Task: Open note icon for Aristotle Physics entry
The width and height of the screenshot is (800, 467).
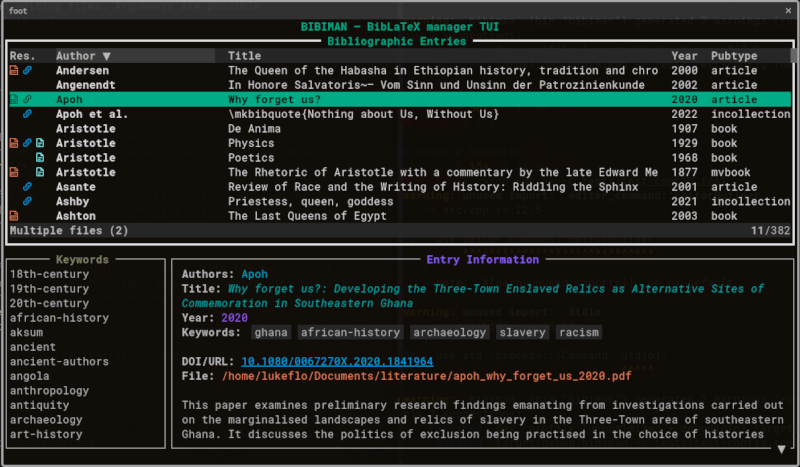Action: (40, 143)
